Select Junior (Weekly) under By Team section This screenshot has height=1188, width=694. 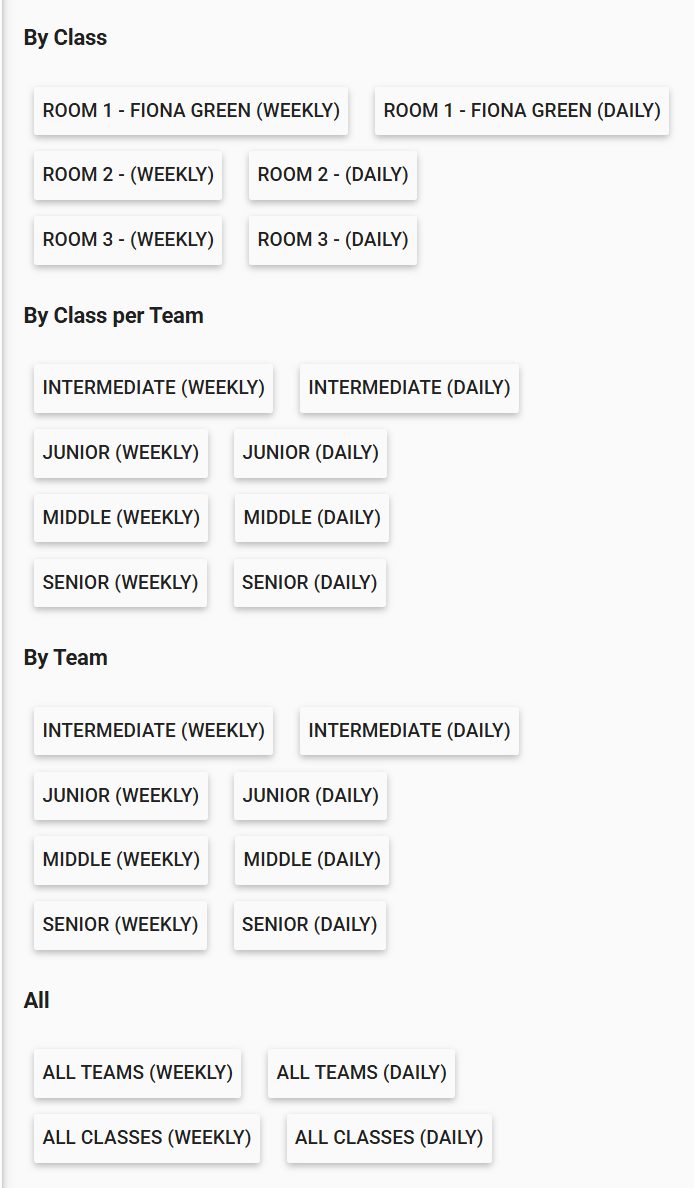pos(121,796)
